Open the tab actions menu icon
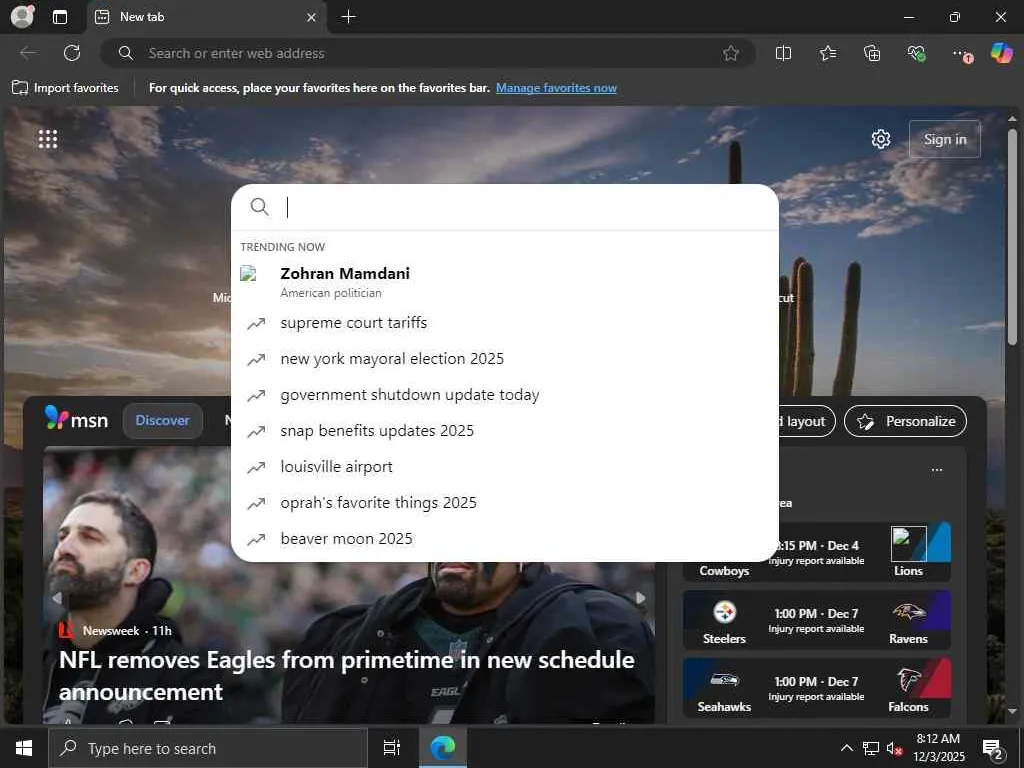This screenshot has height=768, width=1024. [60, 17]
